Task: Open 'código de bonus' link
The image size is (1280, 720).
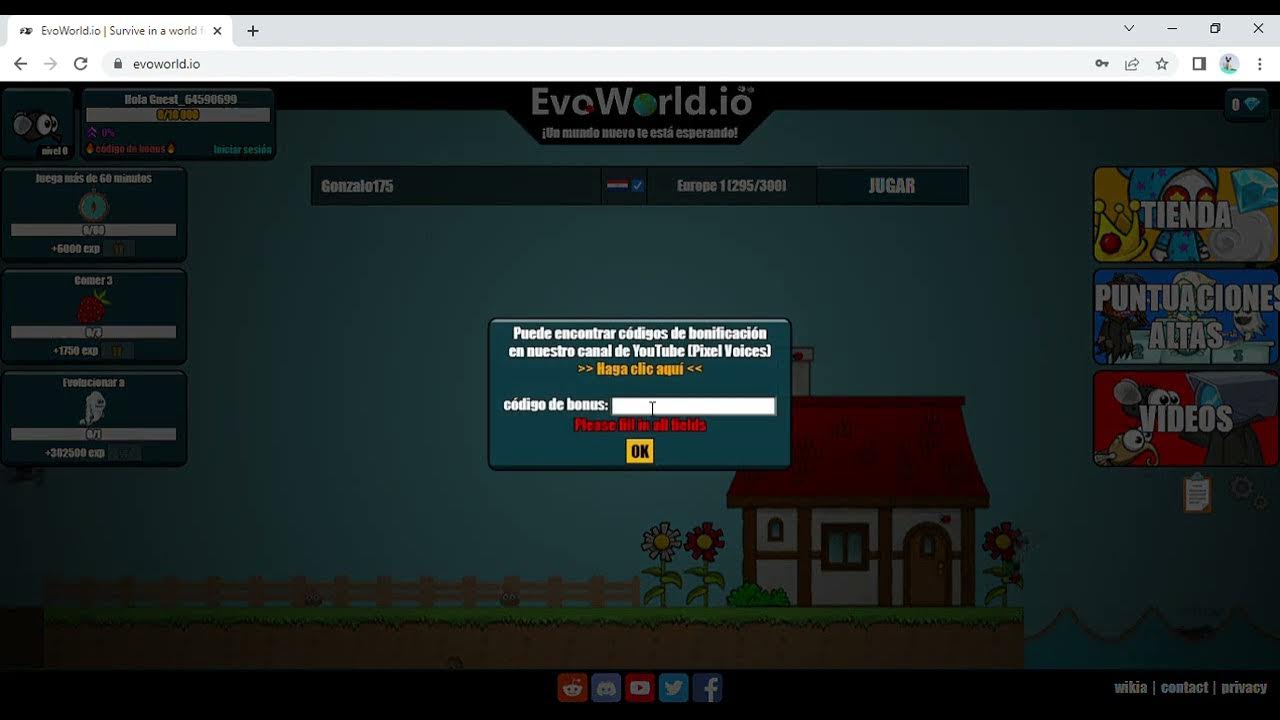Action: tap(130, 149)
